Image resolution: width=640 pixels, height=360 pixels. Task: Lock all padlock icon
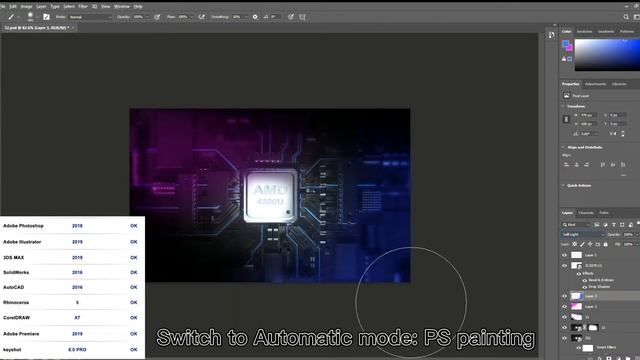605,244
